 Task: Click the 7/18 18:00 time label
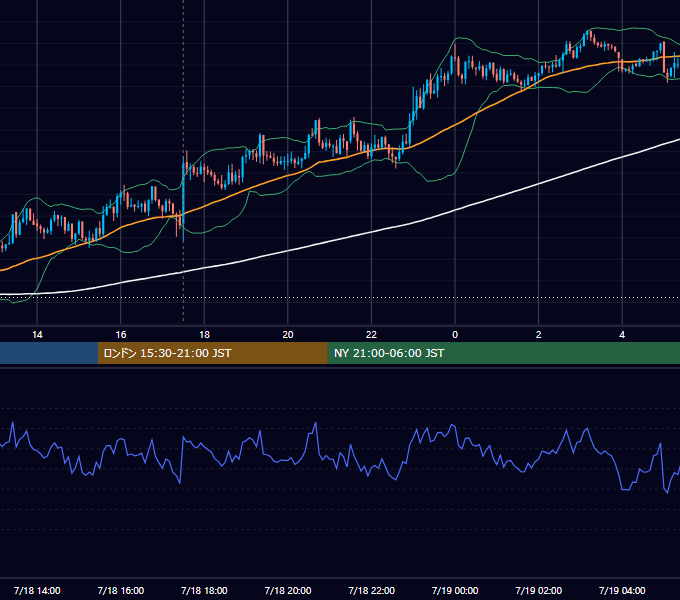(x=204, y=590)
